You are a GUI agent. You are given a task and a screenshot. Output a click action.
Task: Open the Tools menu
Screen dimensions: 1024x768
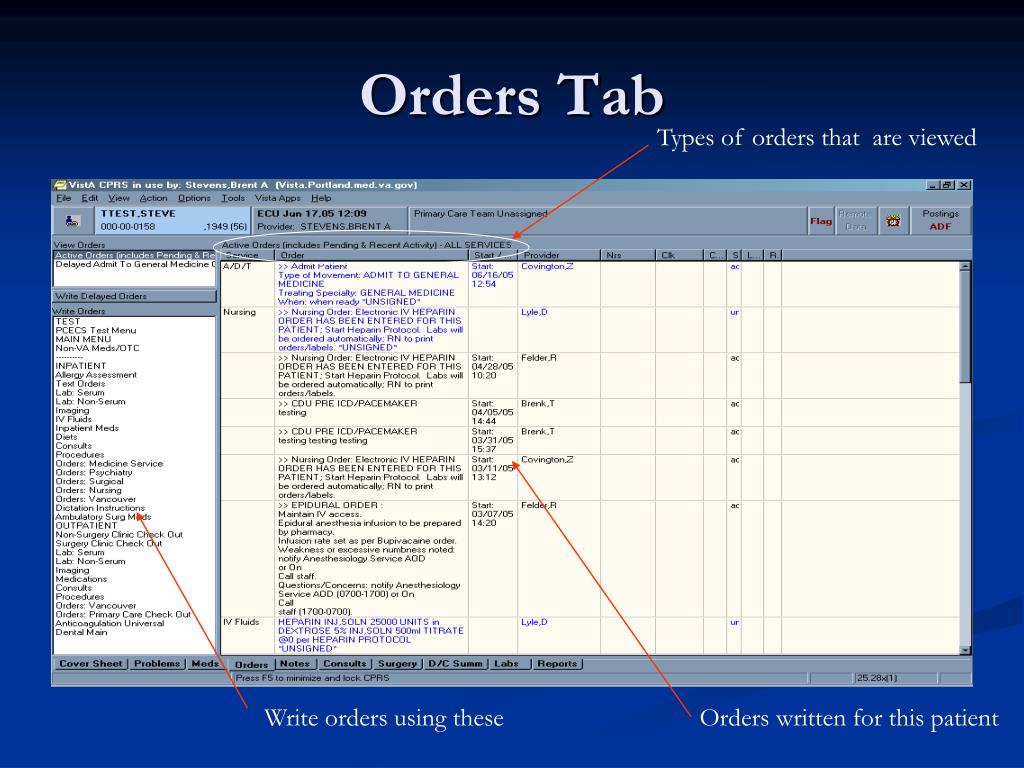233,198
